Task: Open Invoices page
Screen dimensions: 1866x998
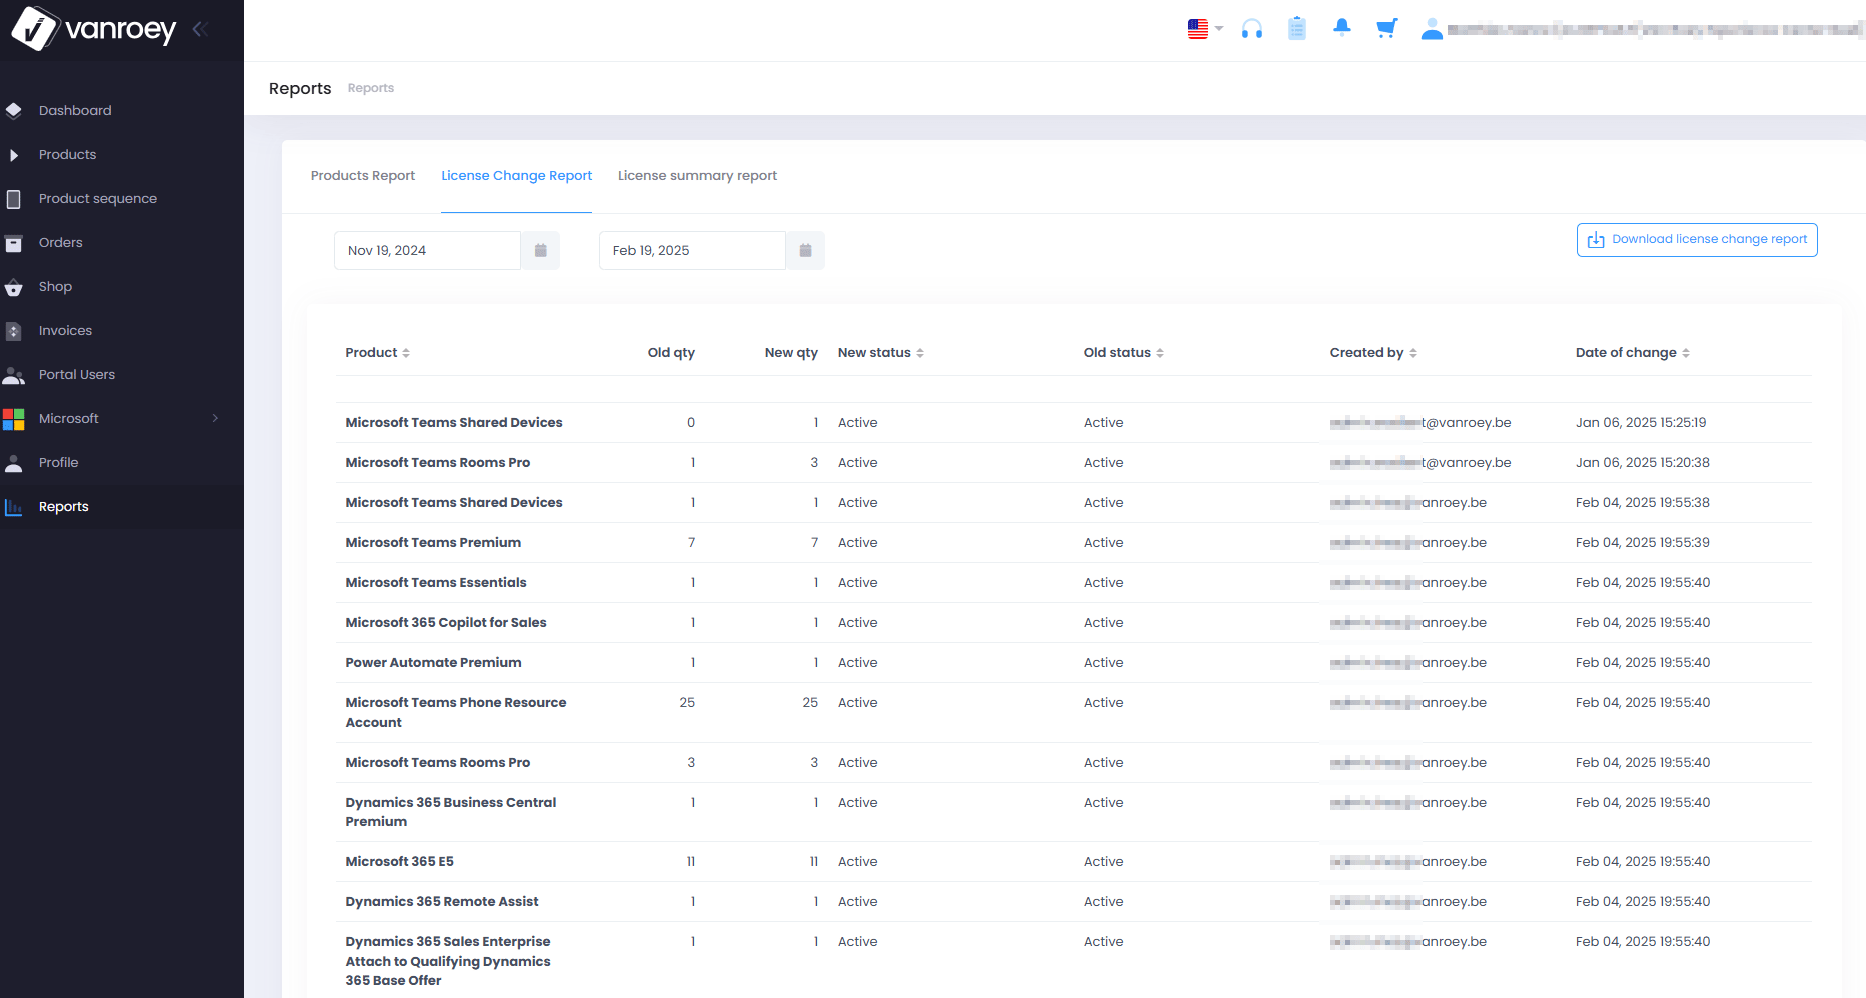Action: click(65, 330)
